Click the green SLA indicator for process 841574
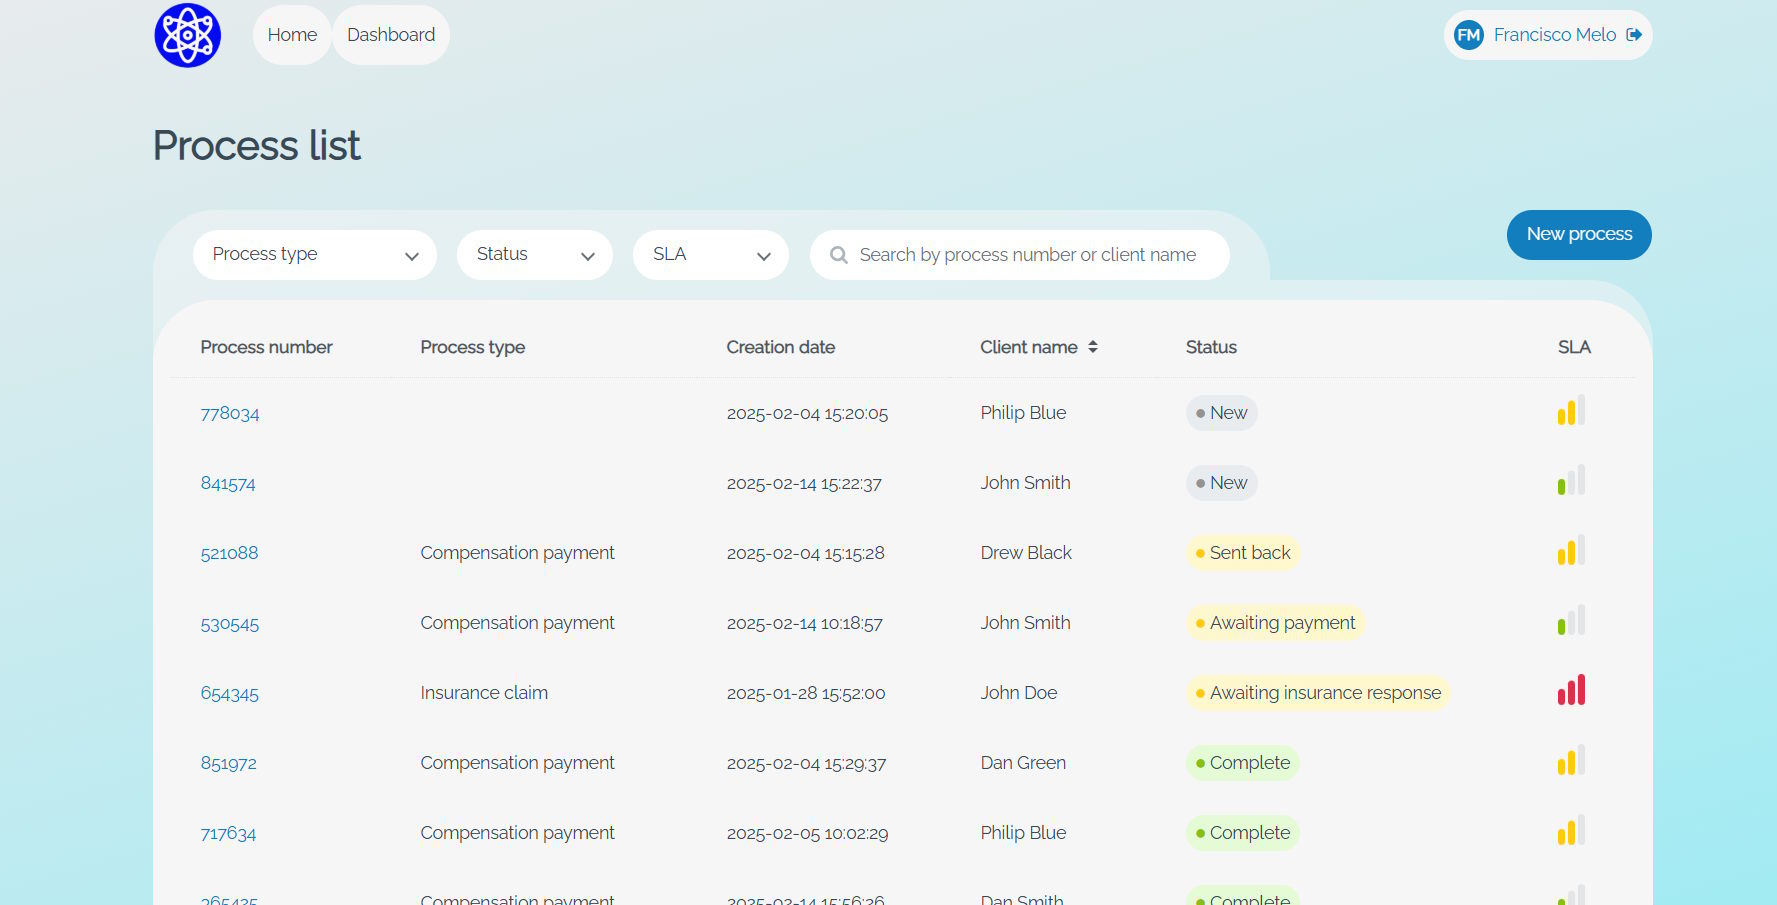The image size is (1777, 905). coord(1570,480)
